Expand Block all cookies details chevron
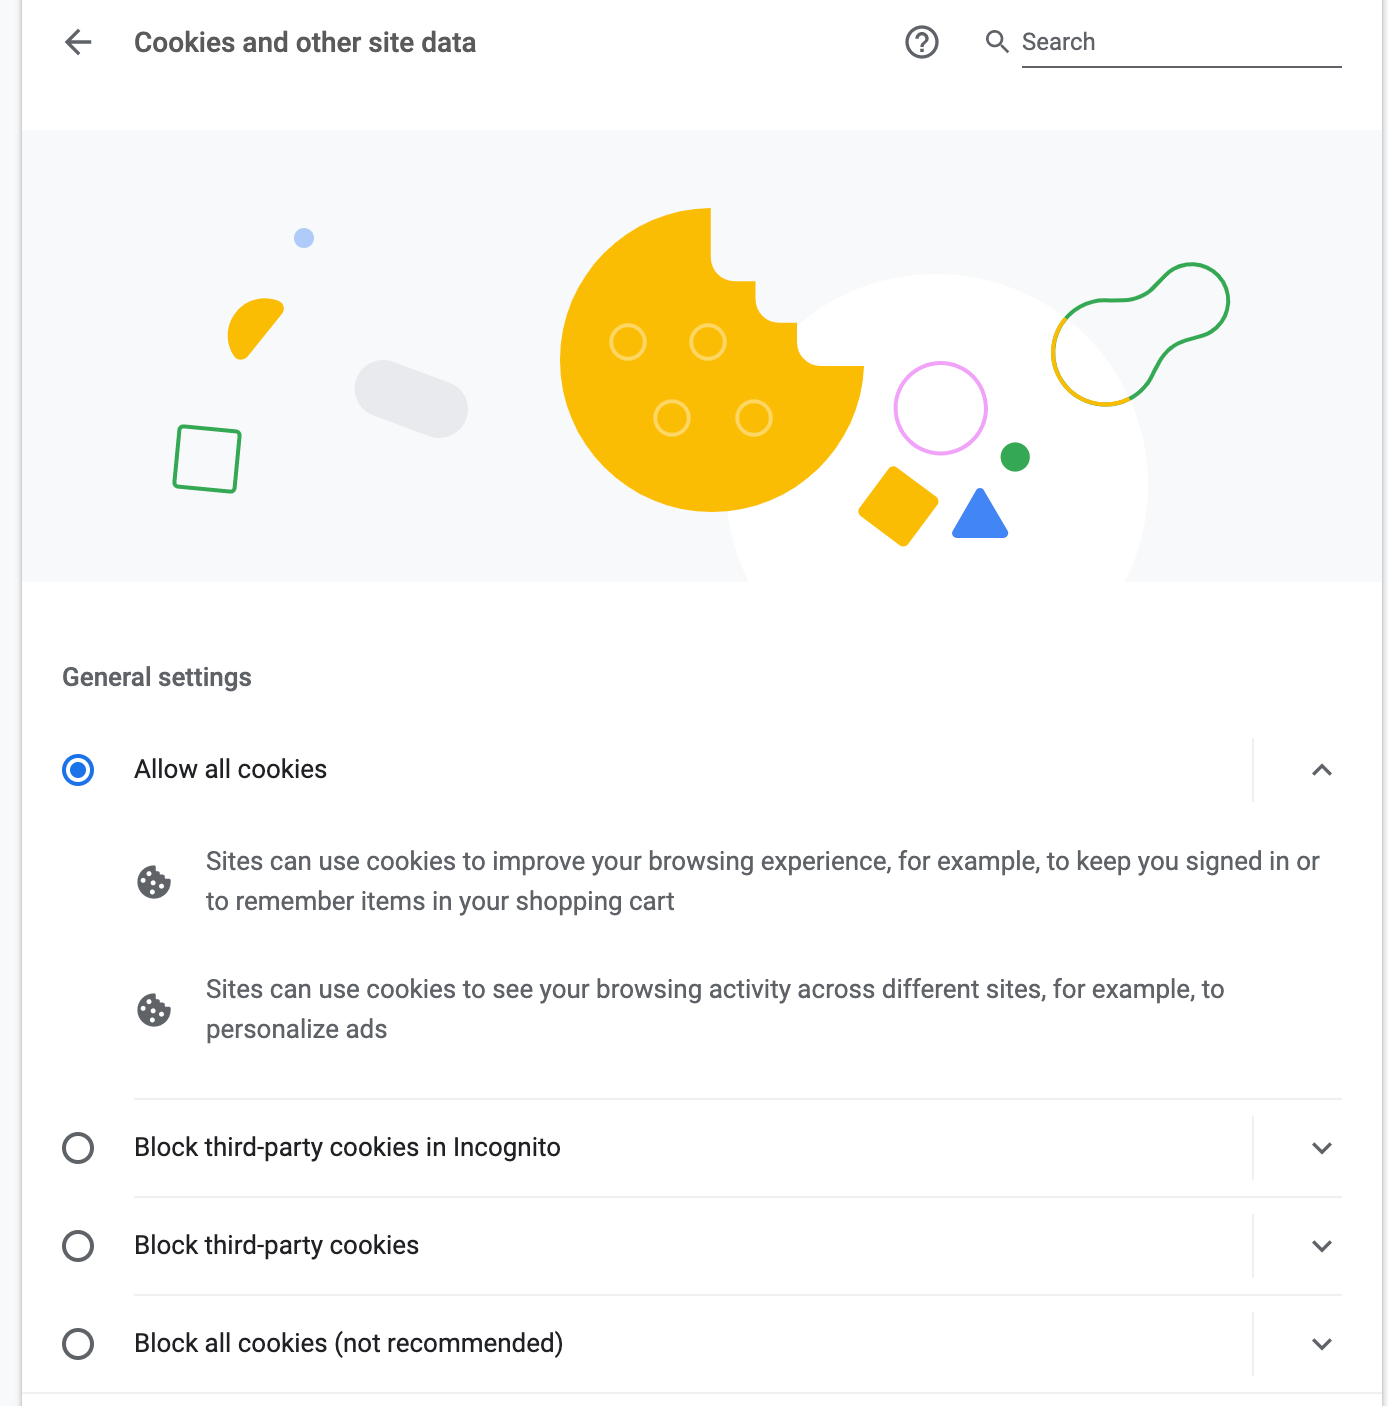The width and height of the screenshot is (1388, 1406). click(1321, 1344)
